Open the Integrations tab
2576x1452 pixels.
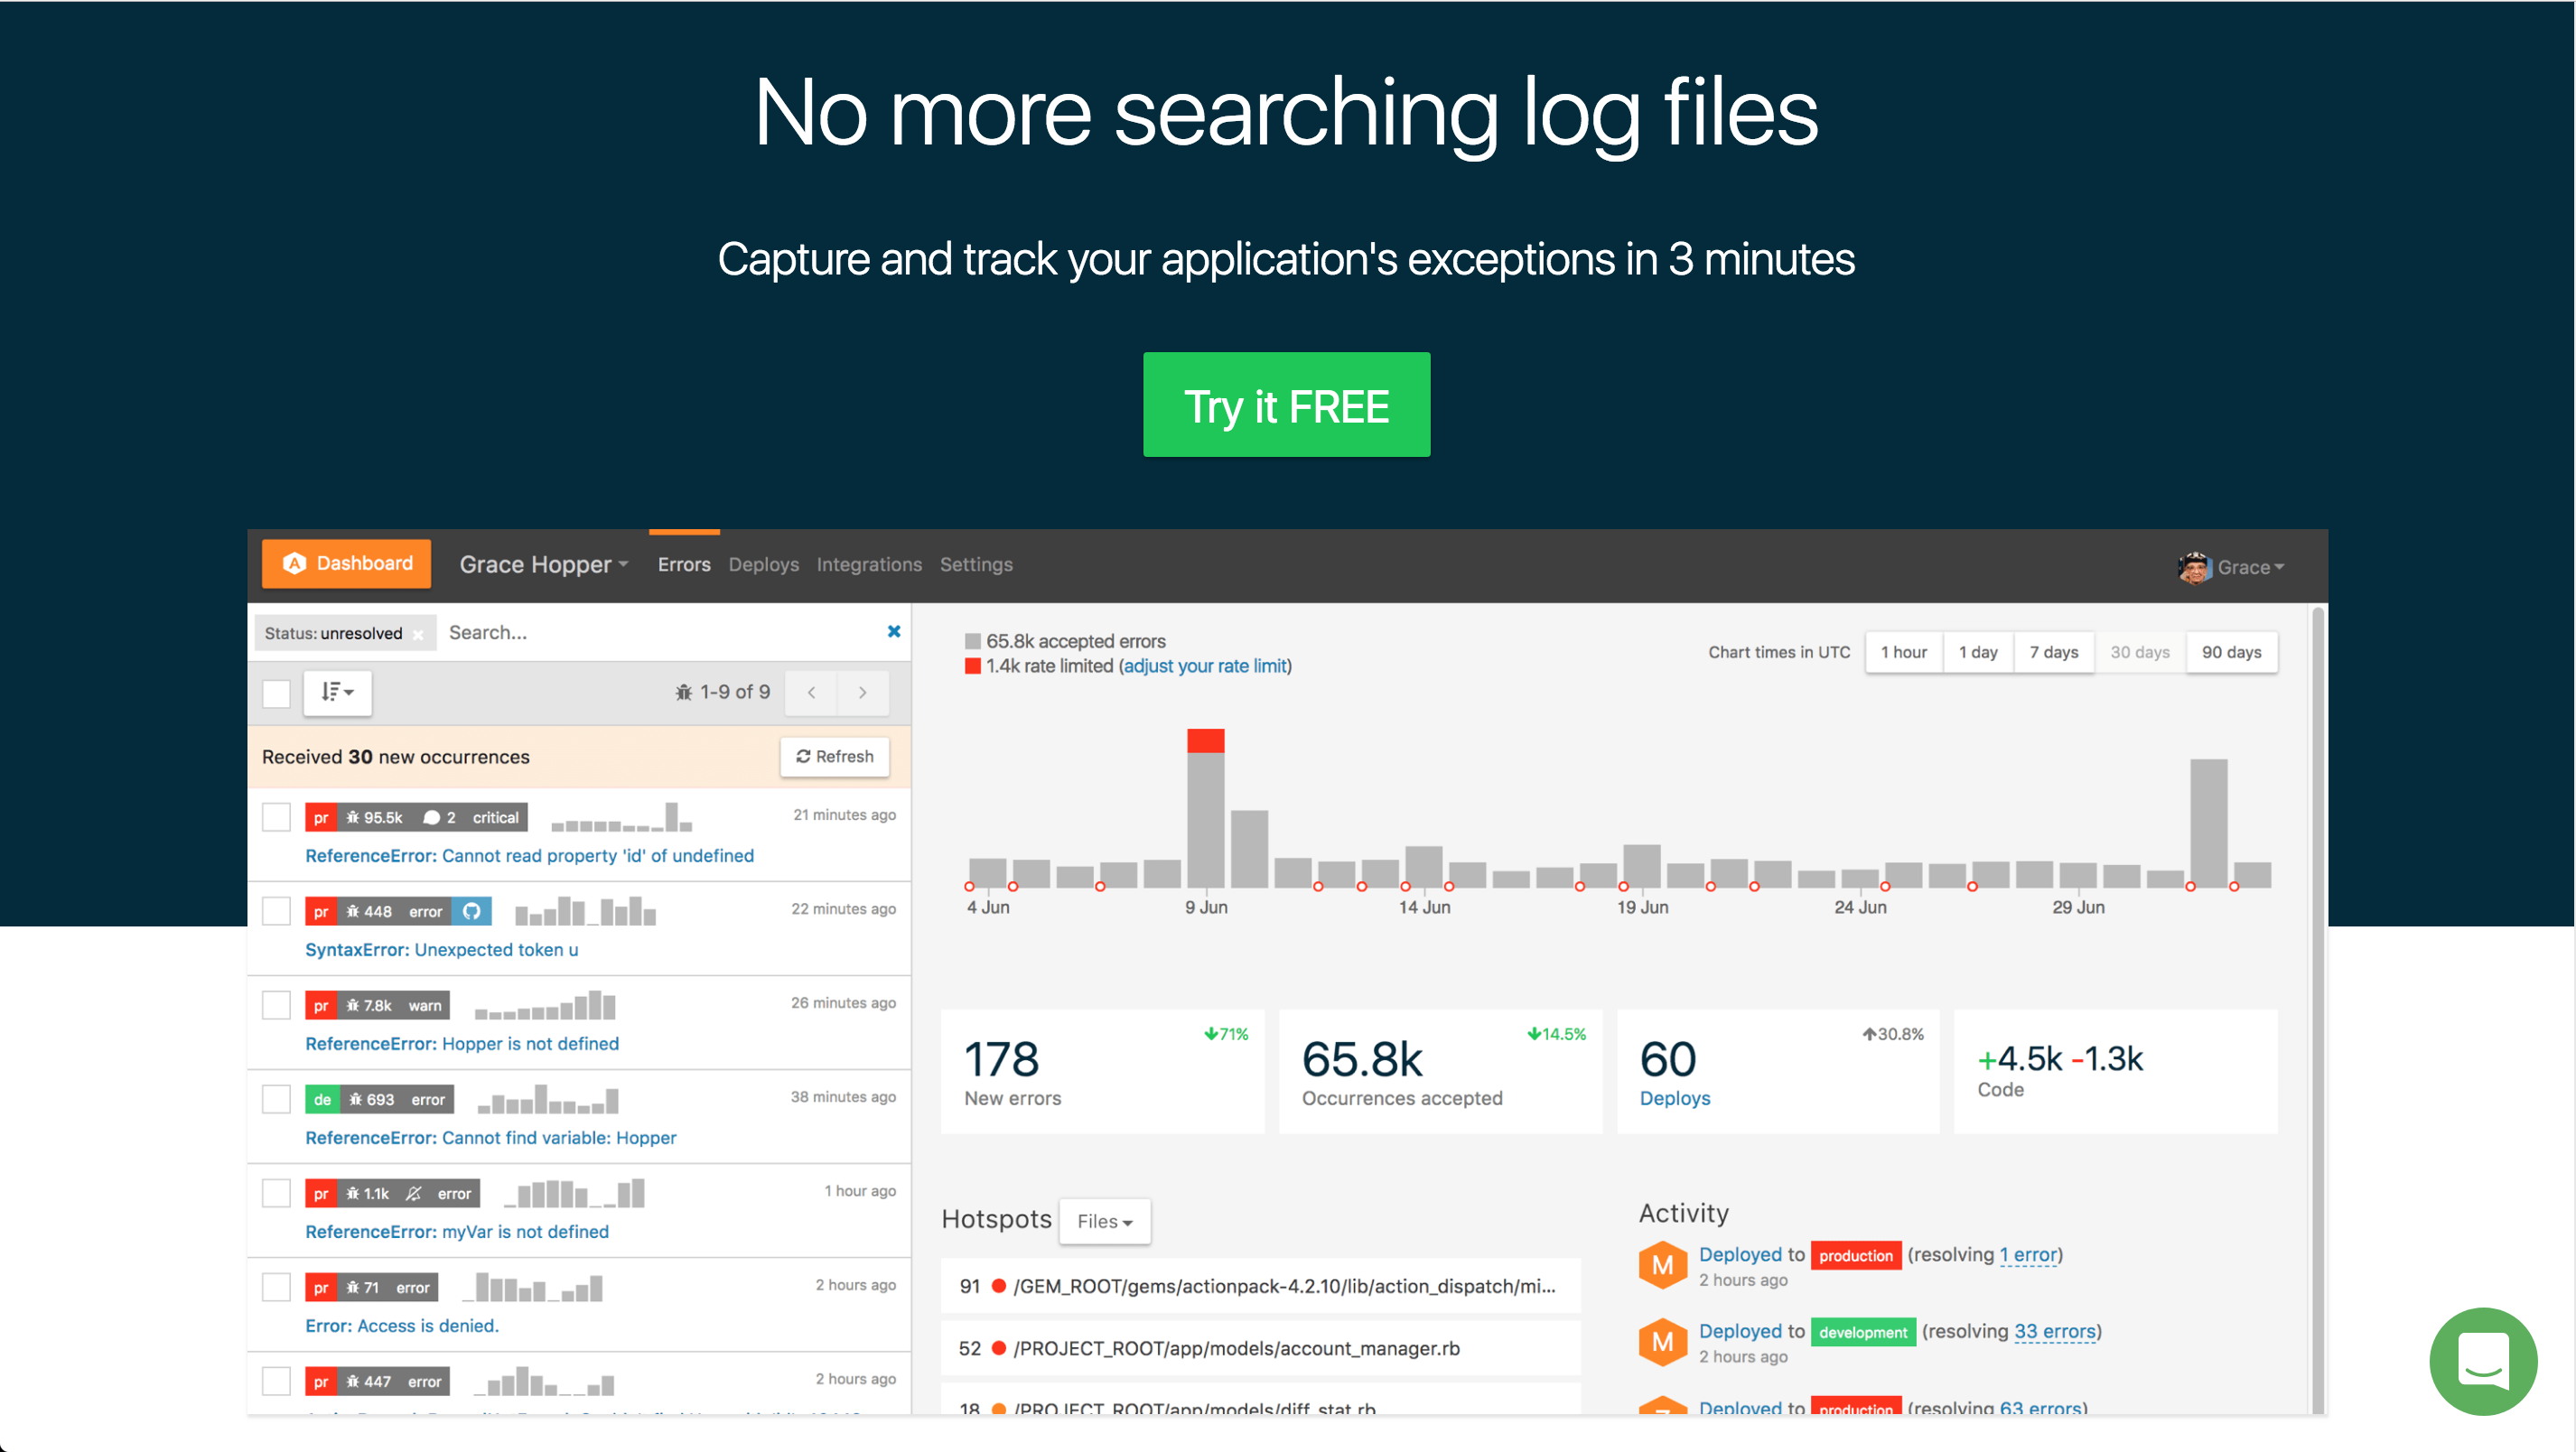point(868,565)
